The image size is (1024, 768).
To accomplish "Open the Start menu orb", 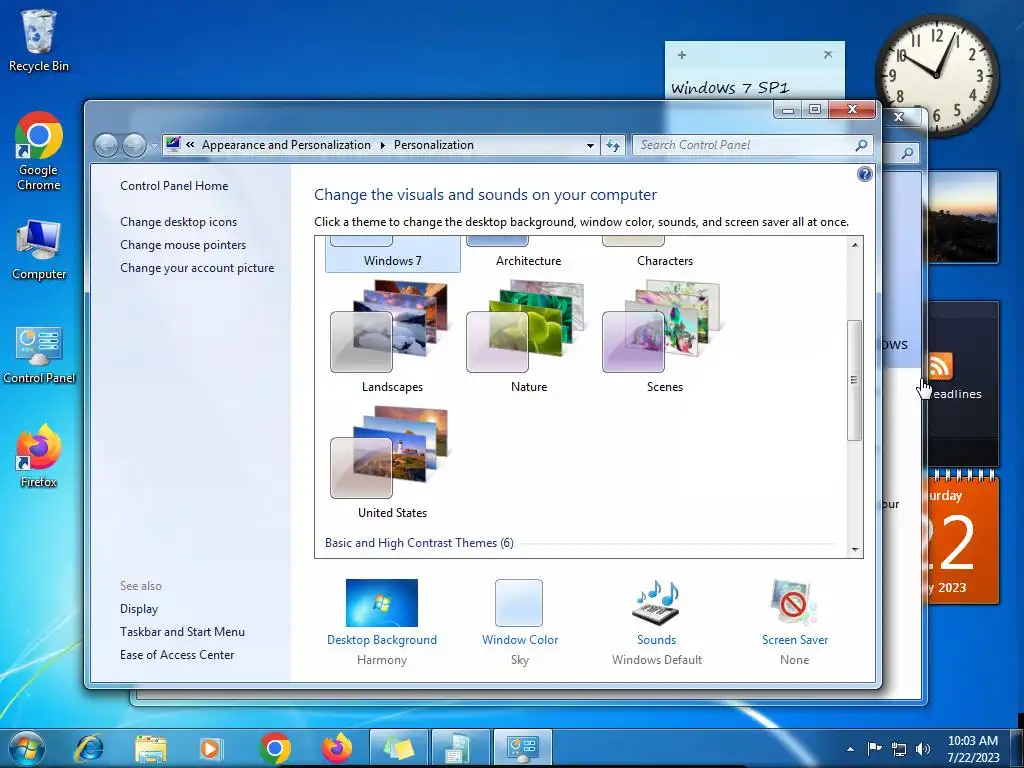I will click(x=27, y=748).
